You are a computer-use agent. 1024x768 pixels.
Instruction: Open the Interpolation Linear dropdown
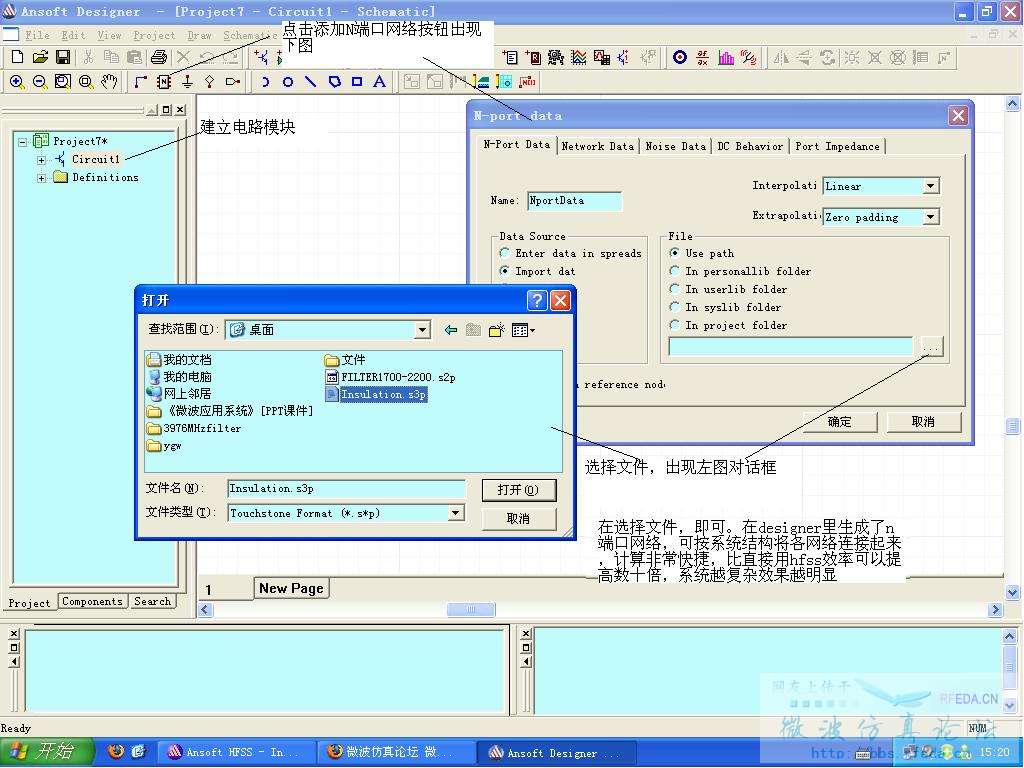pyautogui.click(x=931, y=186)
